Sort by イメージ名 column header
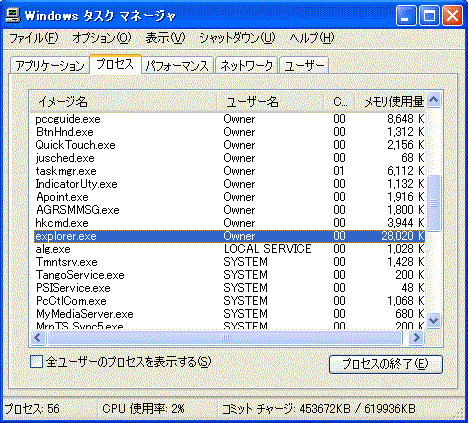468x423 pixels. 123,101
